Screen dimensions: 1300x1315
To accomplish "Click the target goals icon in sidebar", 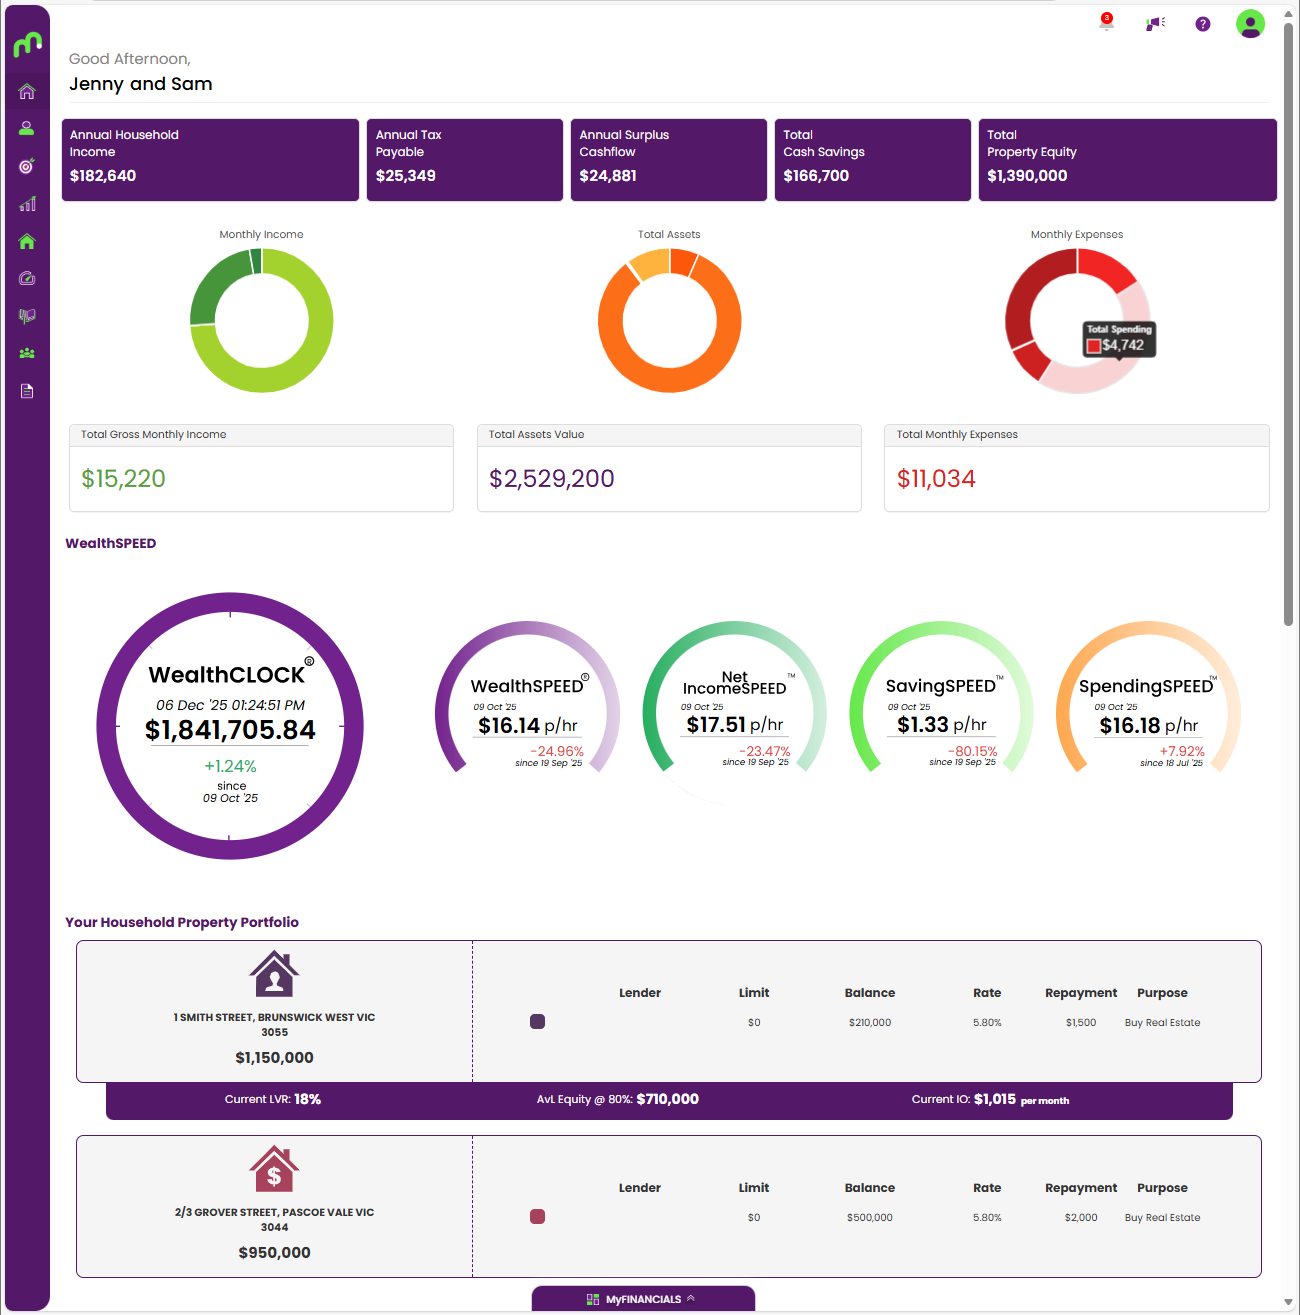I will pos(27,166).
